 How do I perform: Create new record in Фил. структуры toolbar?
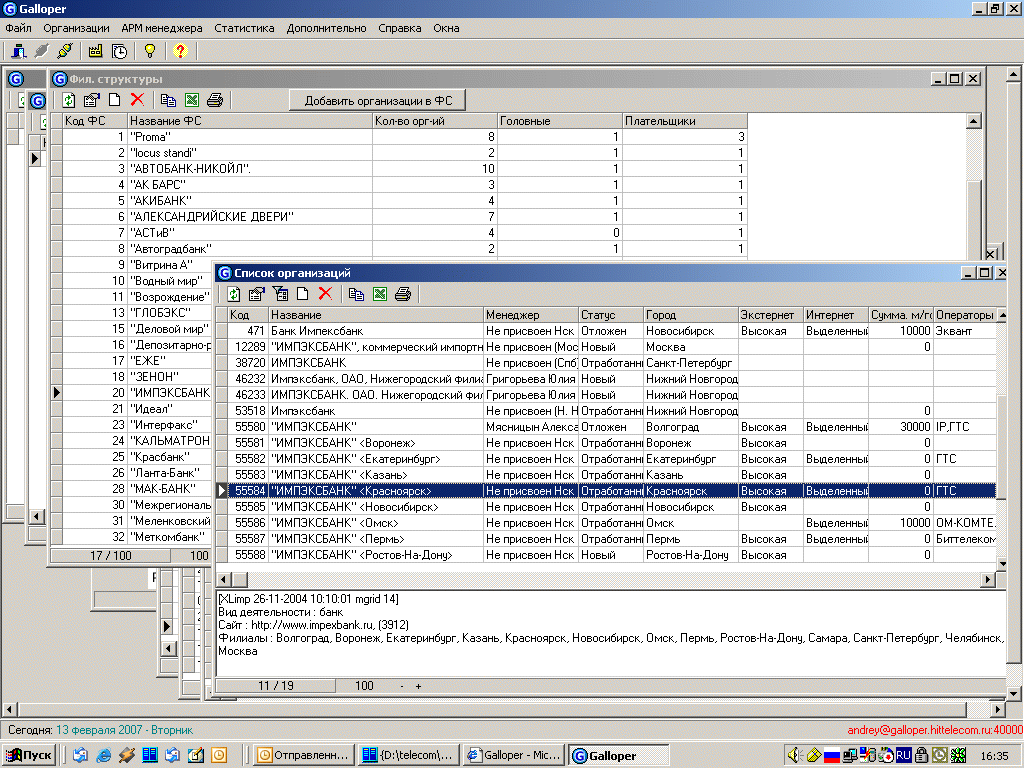tap(114, 100)
